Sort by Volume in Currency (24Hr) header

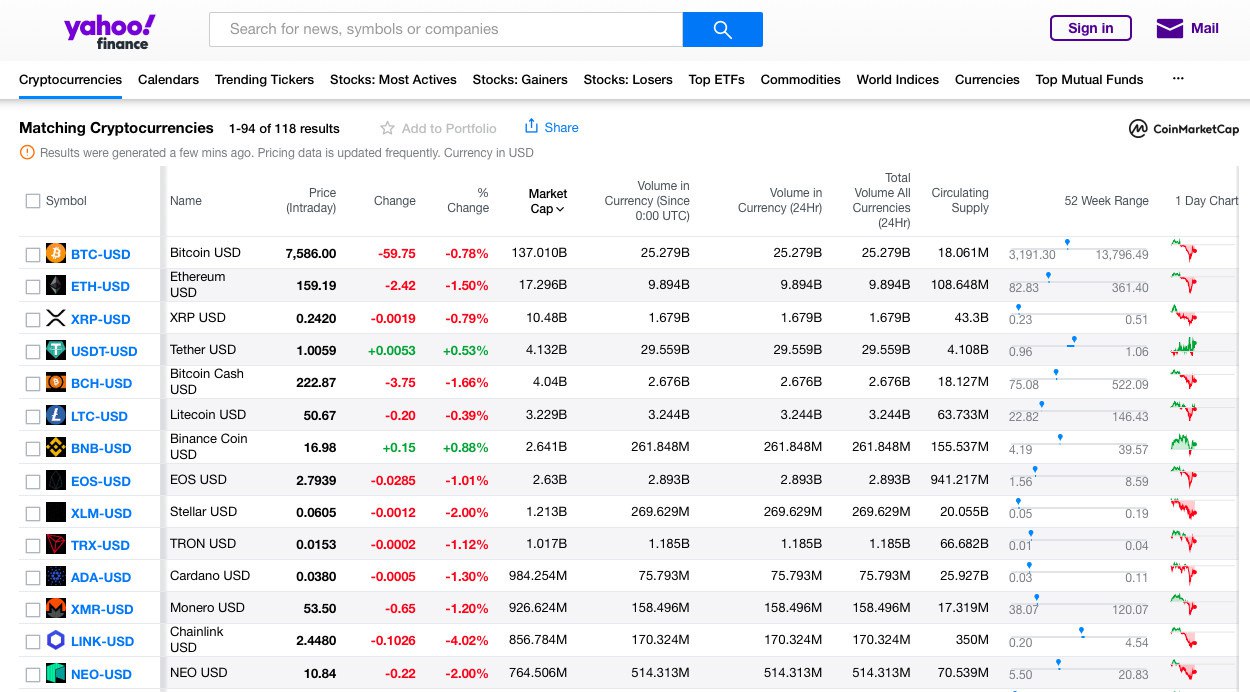pyautogui.click(x=780, y=201)
